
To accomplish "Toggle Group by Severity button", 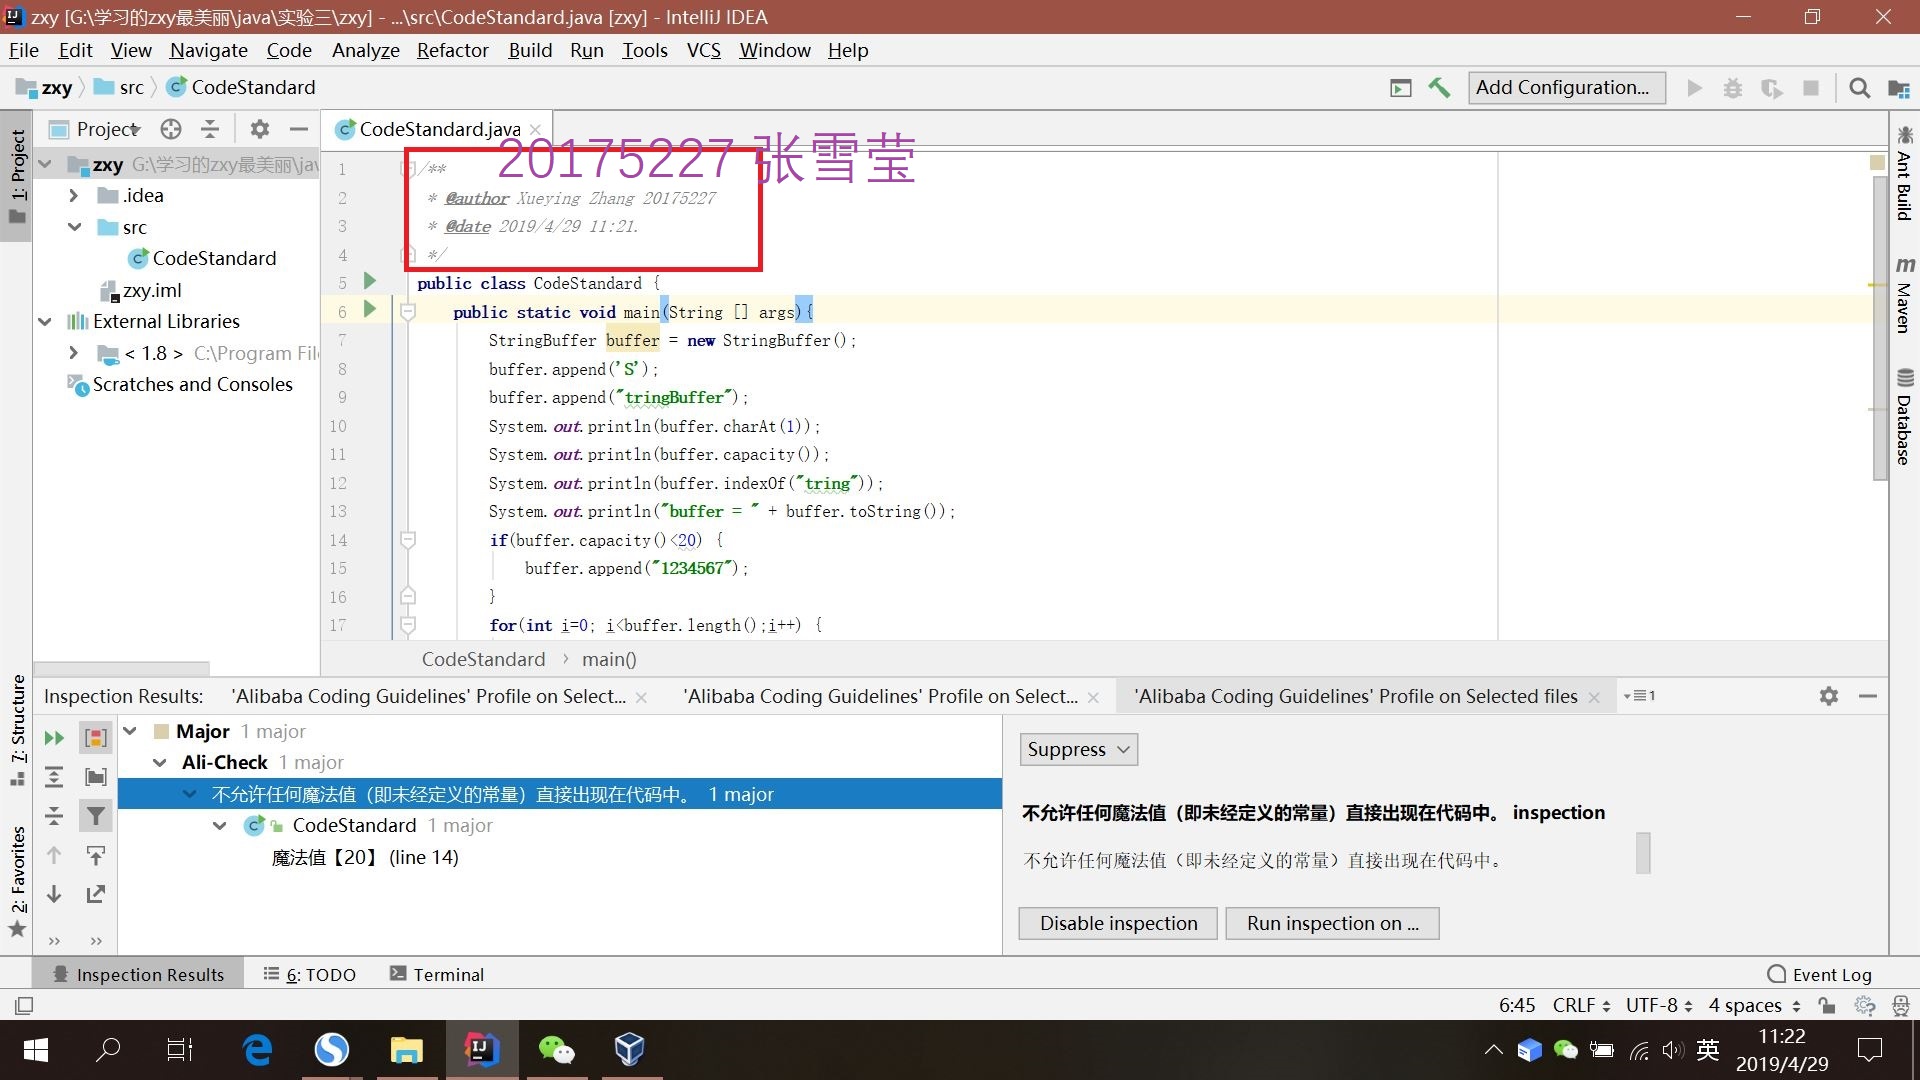I will point(96,738).
